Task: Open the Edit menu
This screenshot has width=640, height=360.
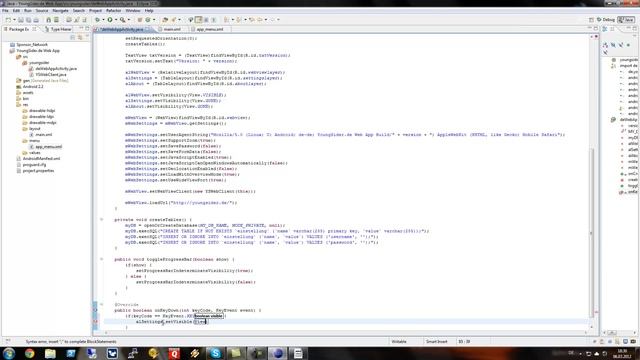Action: pyautogui.click(x=16, y=11)
